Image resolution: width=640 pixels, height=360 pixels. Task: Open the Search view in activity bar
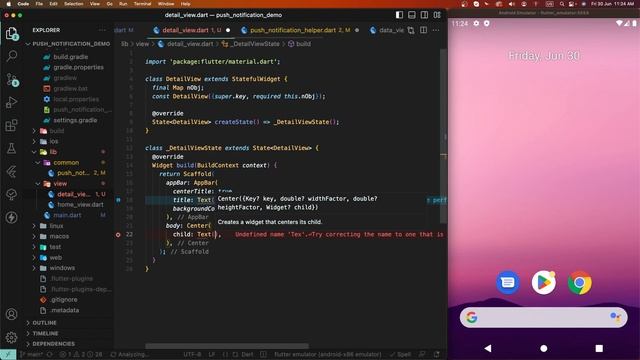(x=12, y=56)
